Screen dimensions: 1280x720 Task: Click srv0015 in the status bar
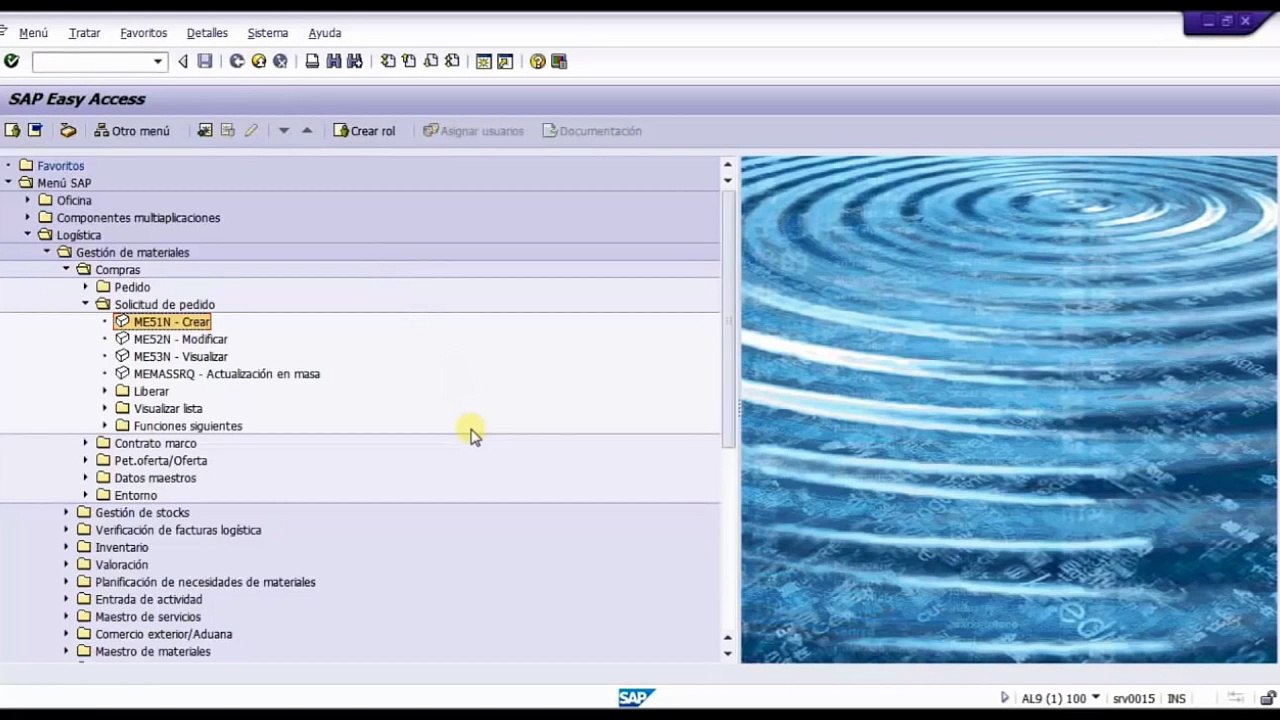1133,698
